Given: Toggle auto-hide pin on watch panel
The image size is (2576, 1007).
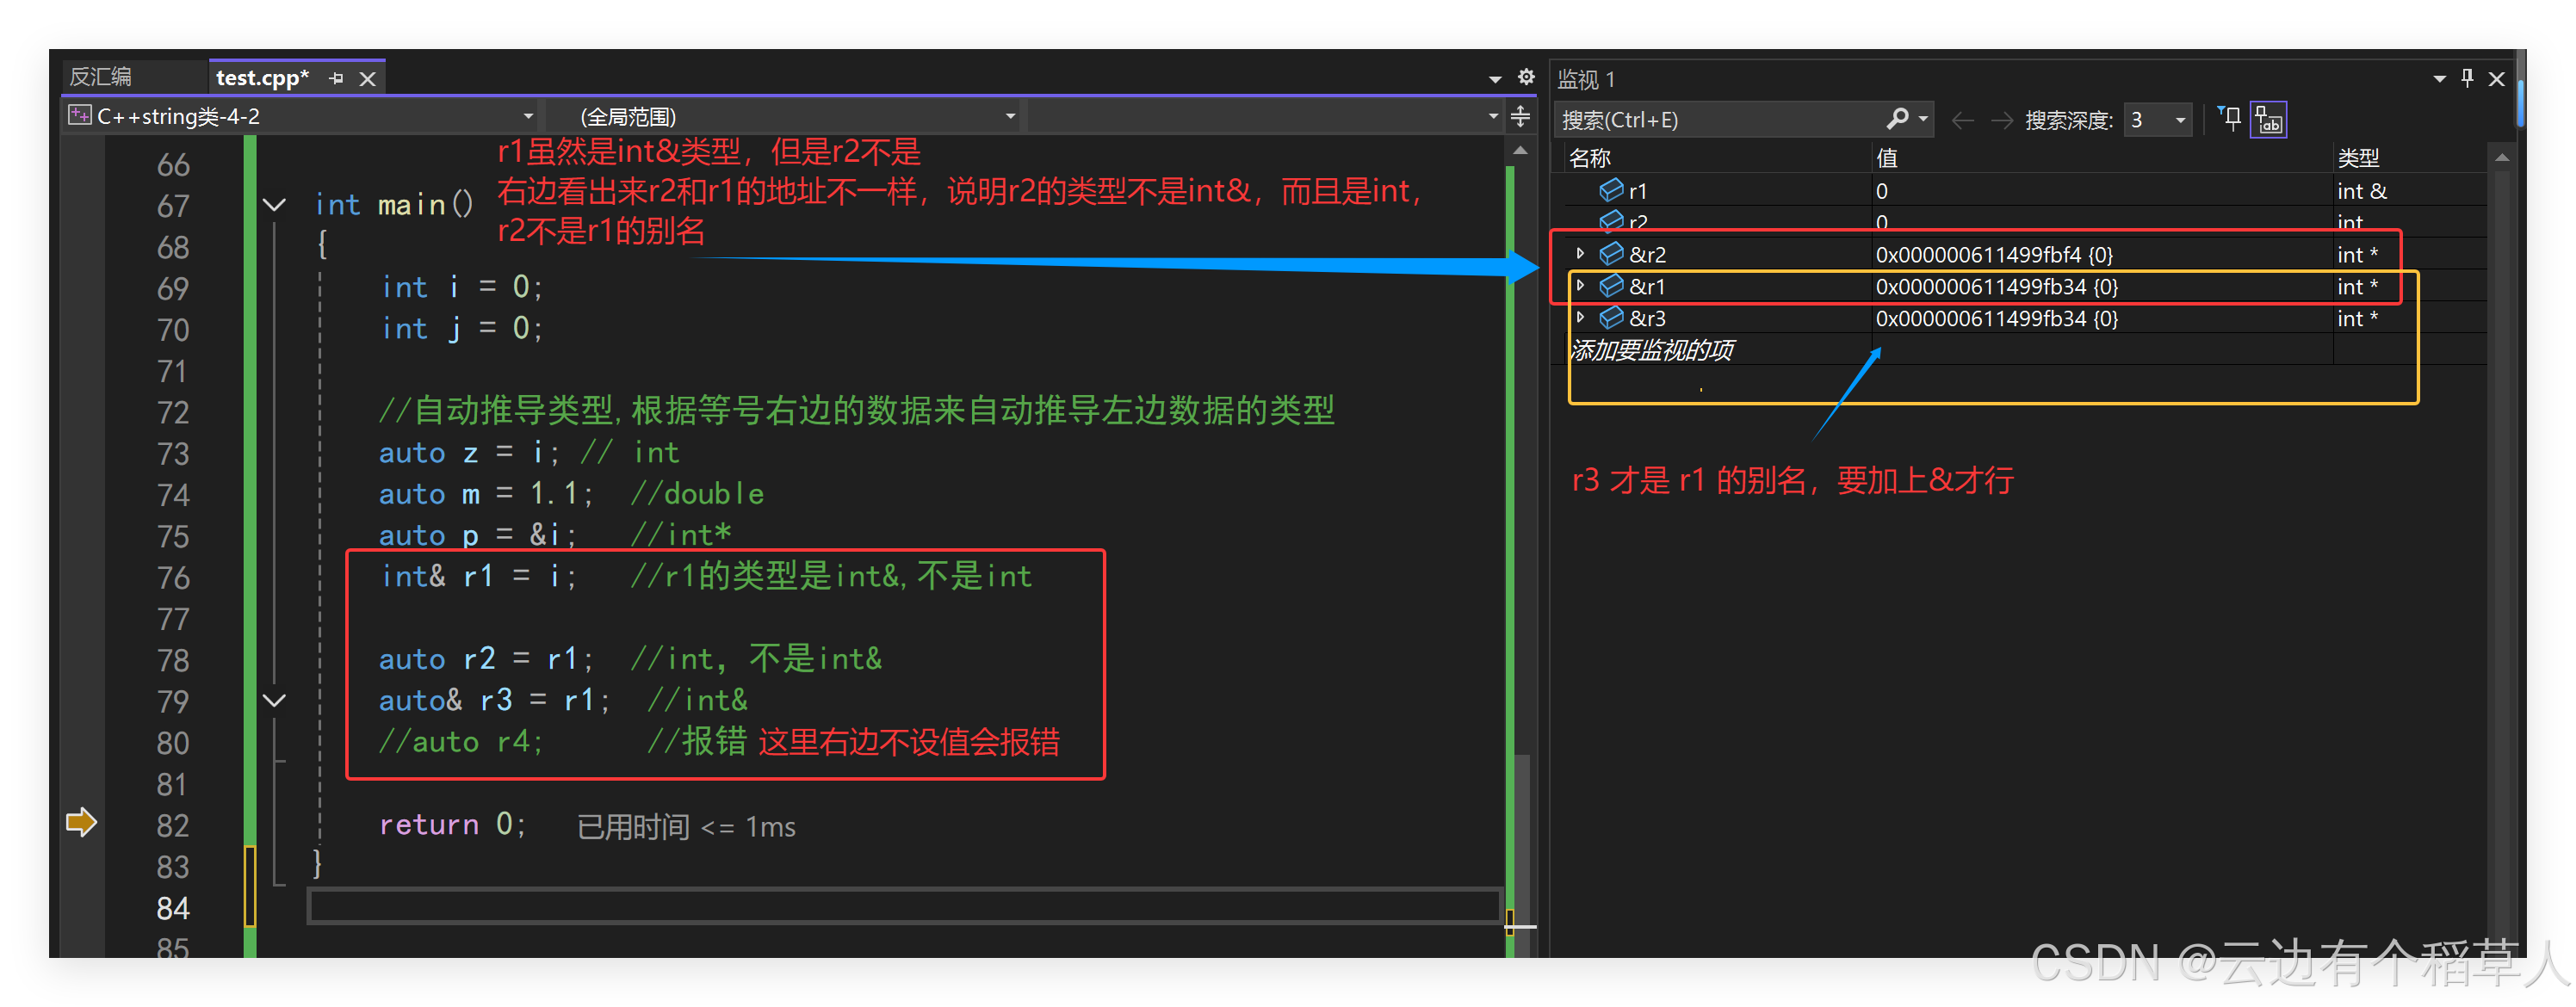Looking at the screenshot, I should click(x=2467, y=78).
